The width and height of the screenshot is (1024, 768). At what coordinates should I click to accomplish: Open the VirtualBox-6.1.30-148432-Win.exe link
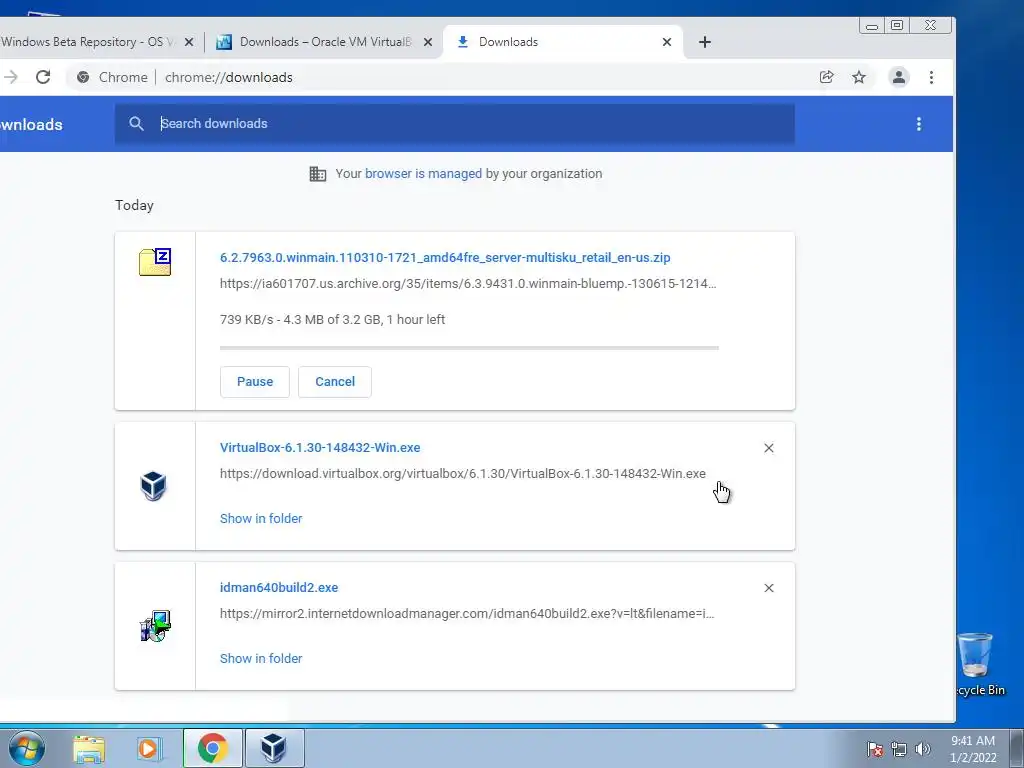pos(320,447)
